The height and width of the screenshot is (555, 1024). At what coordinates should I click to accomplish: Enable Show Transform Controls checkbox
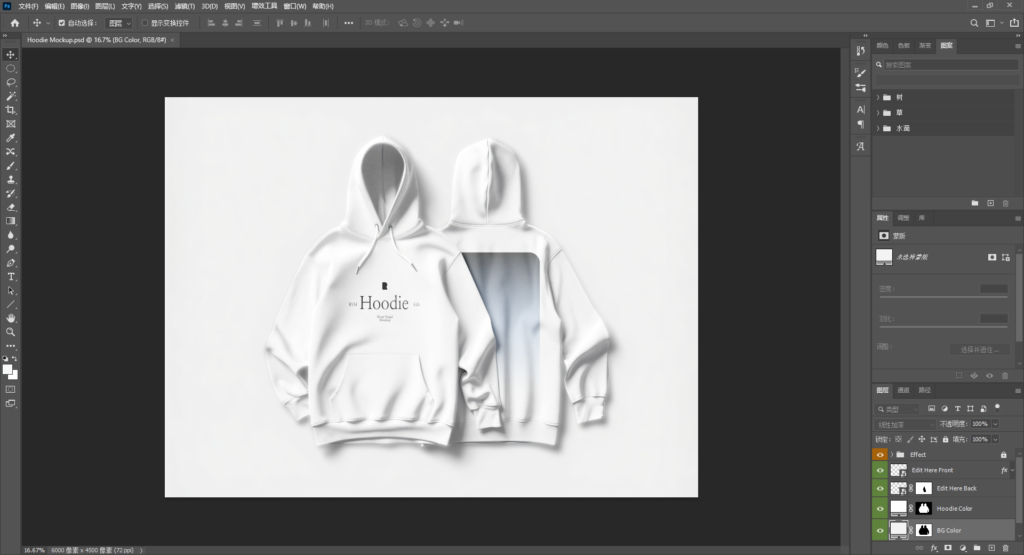coord(145,23)
